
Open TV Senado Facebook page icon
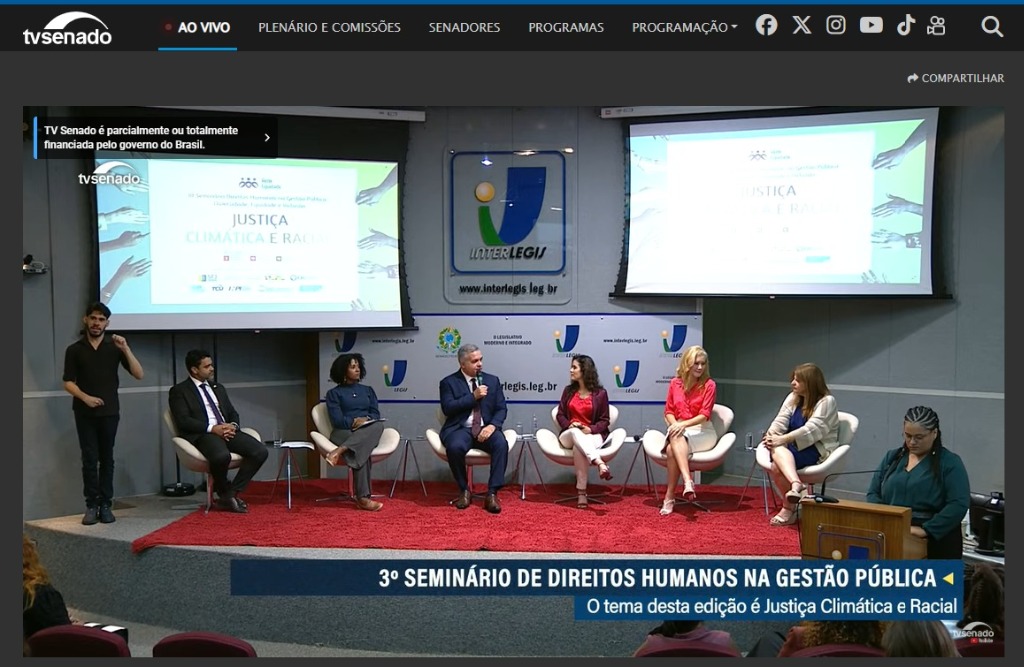tap(766, 25)
